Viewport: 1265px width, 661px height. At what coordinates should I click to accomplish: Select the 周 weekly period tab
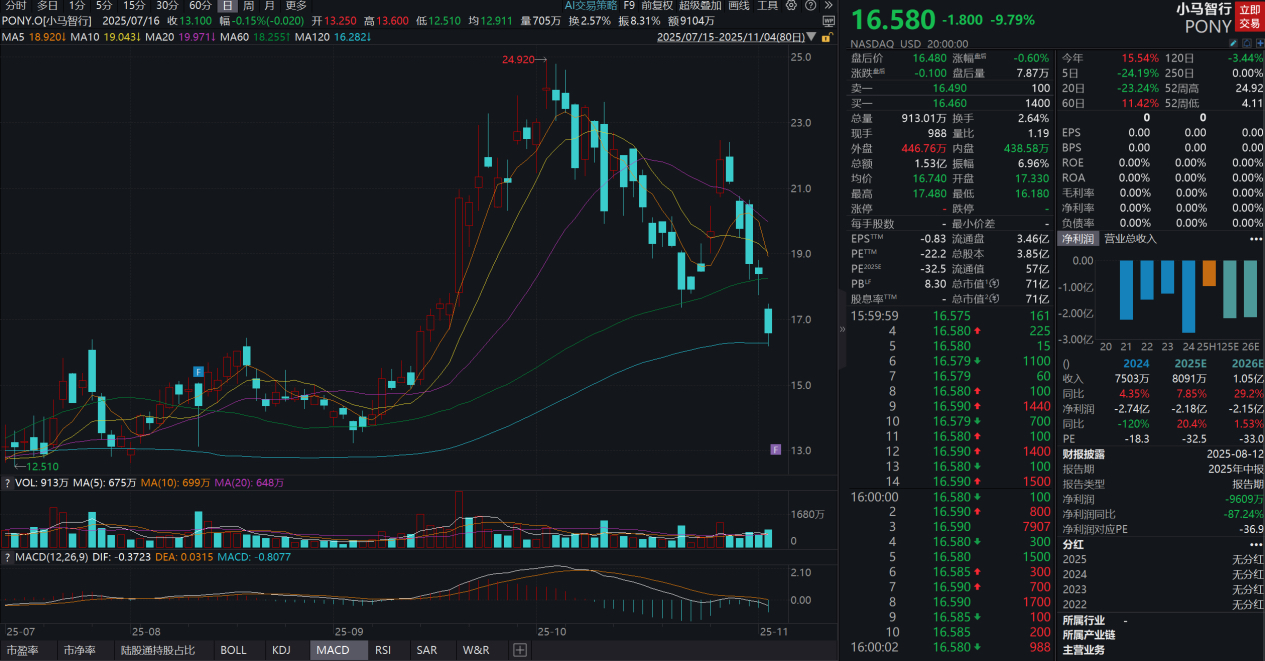tap(248, 5)
